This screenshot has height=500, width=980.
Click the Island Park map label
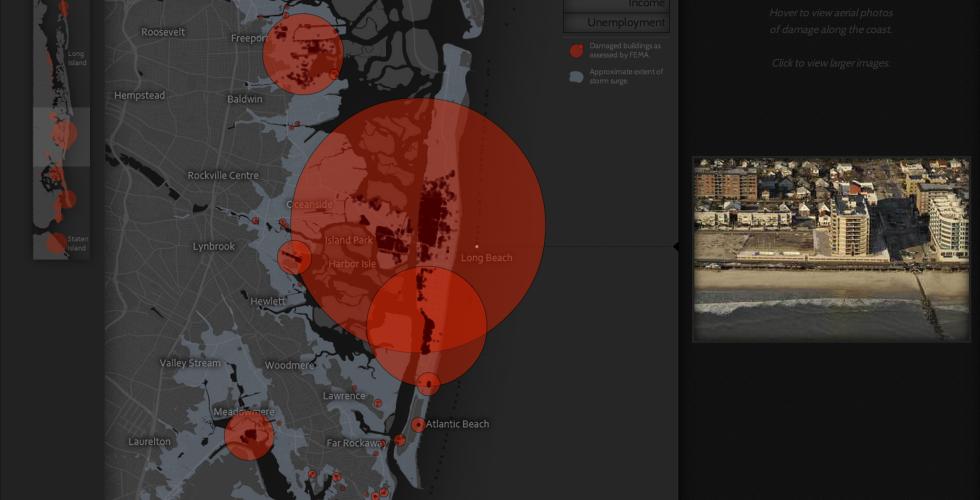click(x=349, y=240)
